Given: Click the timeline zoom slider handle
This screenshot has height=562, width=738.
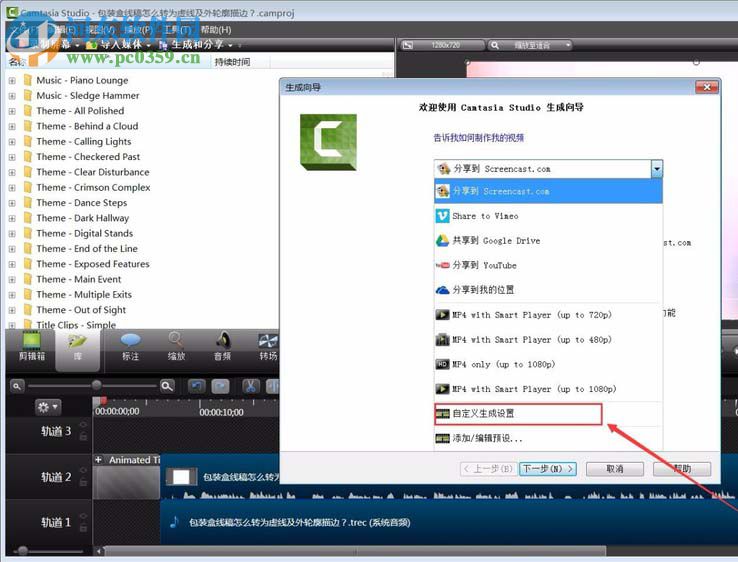Looking at the screenshot, I should 96,385.
